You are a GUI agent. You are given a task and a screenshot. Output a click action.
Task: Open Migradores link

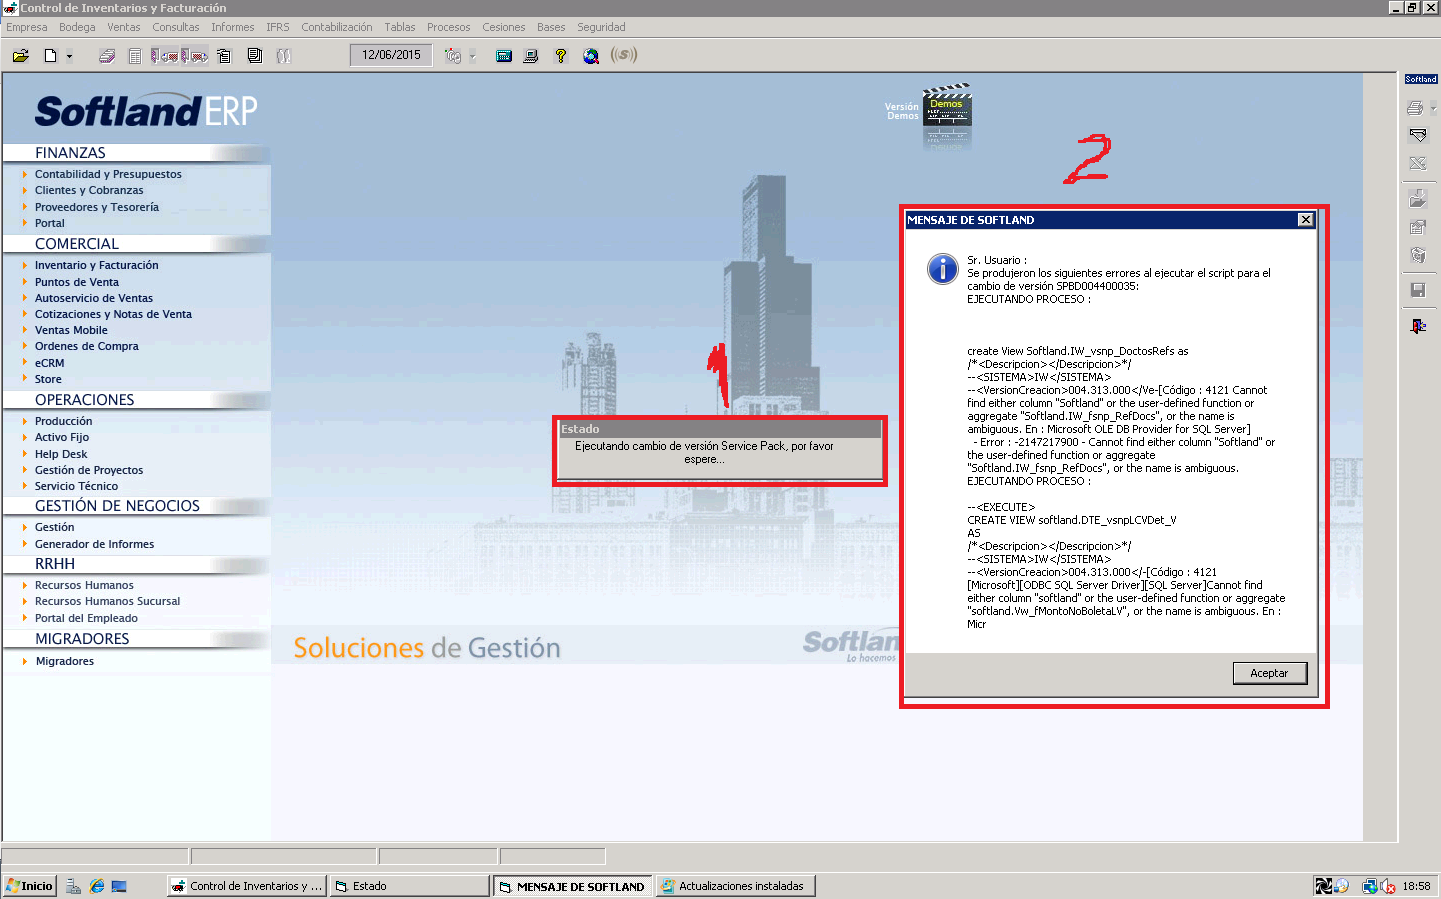point(65,661)
